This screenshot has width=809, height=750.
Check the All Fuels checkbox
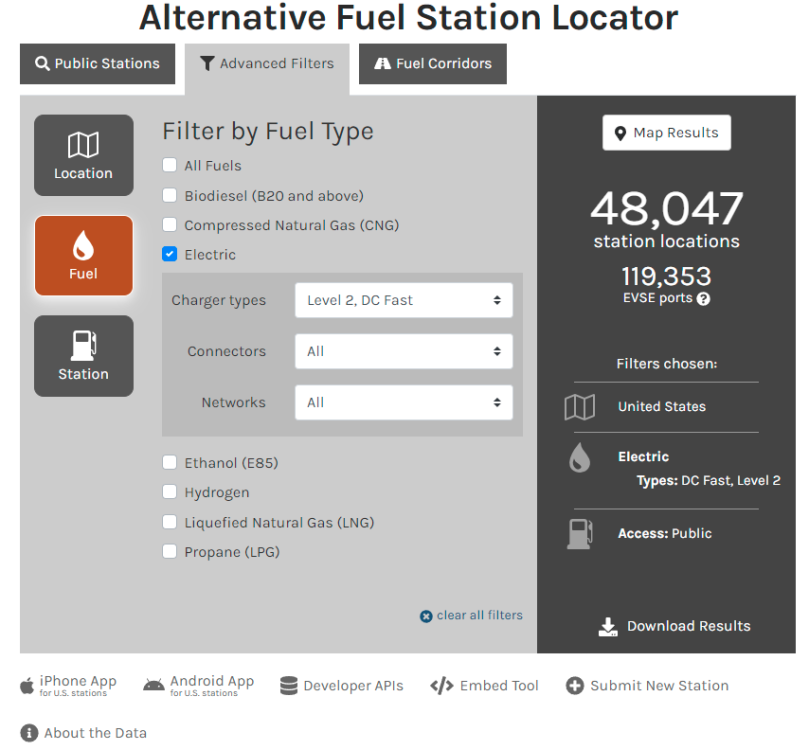point(170,166)
